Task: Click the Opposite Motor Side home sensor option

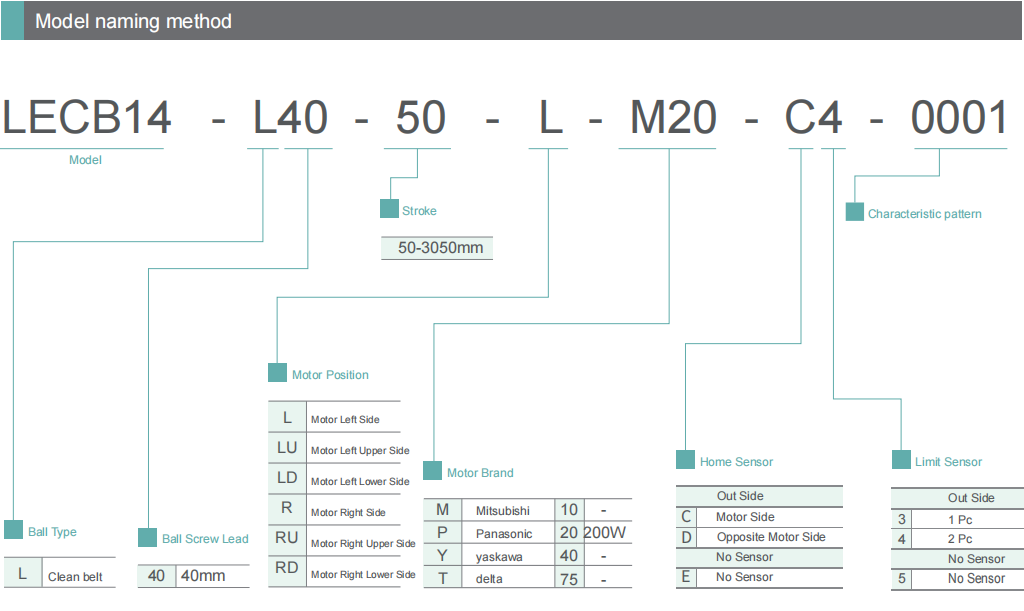Action: [771, 537]
